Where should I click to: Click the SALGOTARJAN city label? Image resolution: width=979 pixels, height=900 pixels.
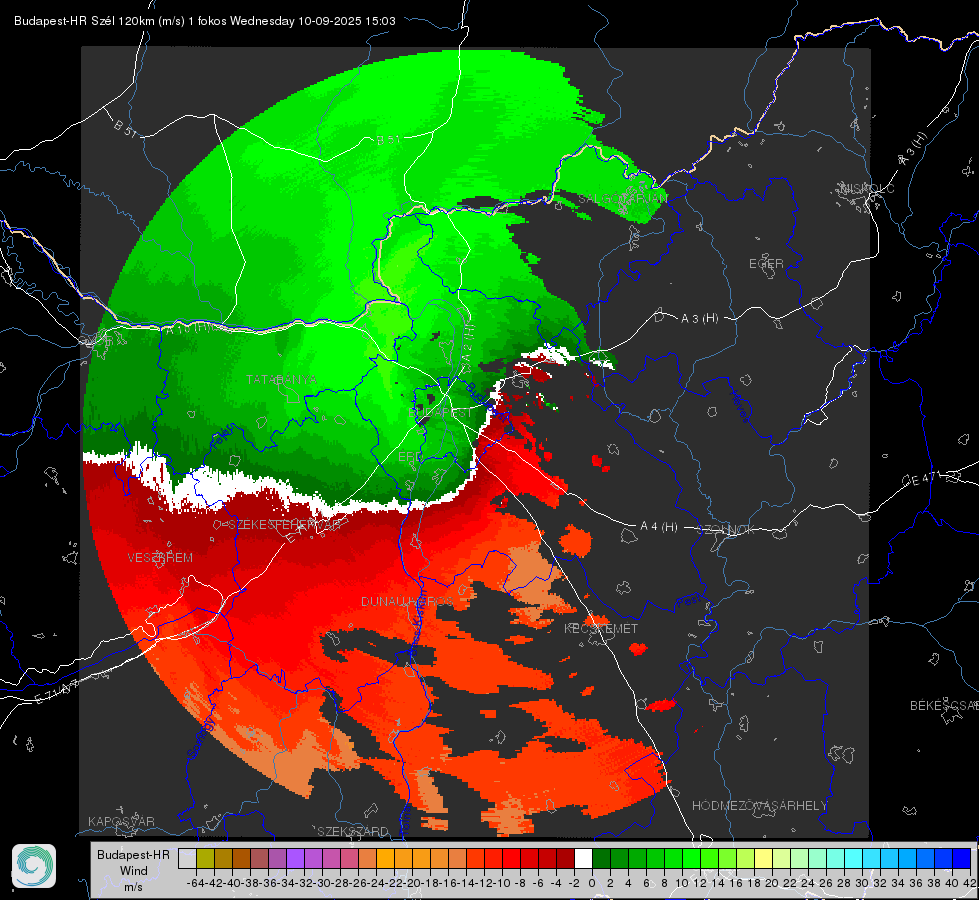pos(622,199)
